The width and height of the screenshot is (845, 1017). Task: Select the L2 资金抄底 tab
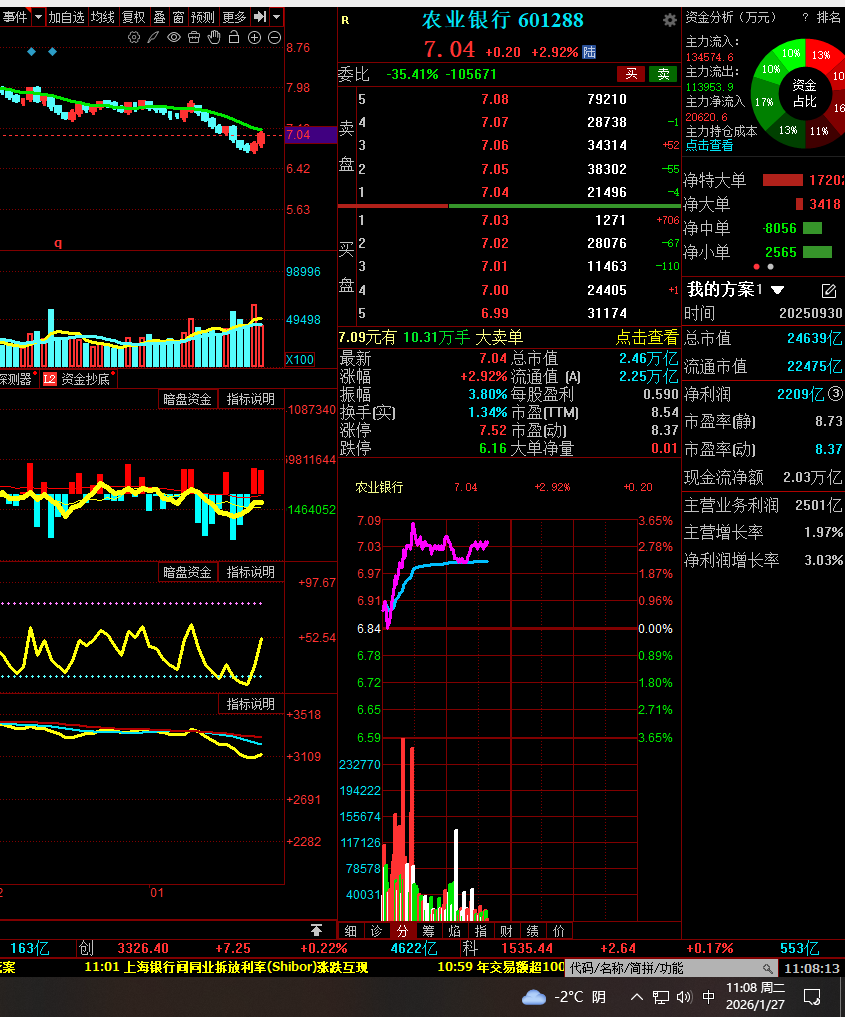pos(78,379)
